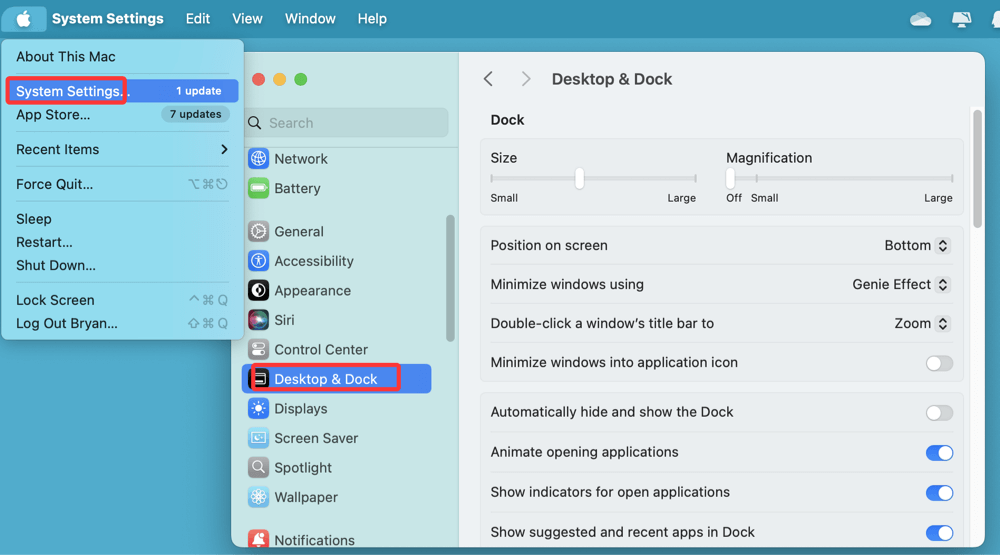1000x555 pixels.
Task: Open the Edit menu
Action: point(198,19)
